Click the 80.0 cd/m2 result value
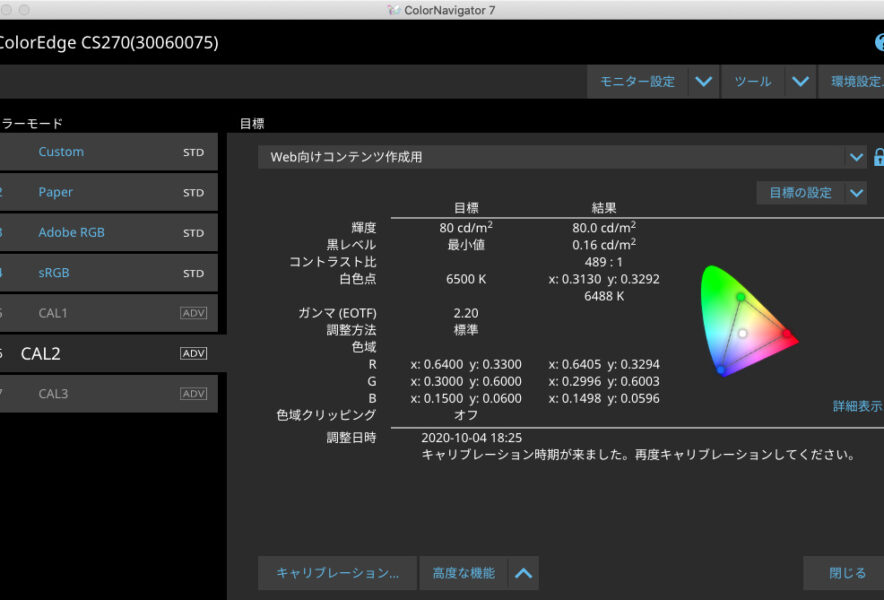884x600 pixels. [x=604, y=227]
